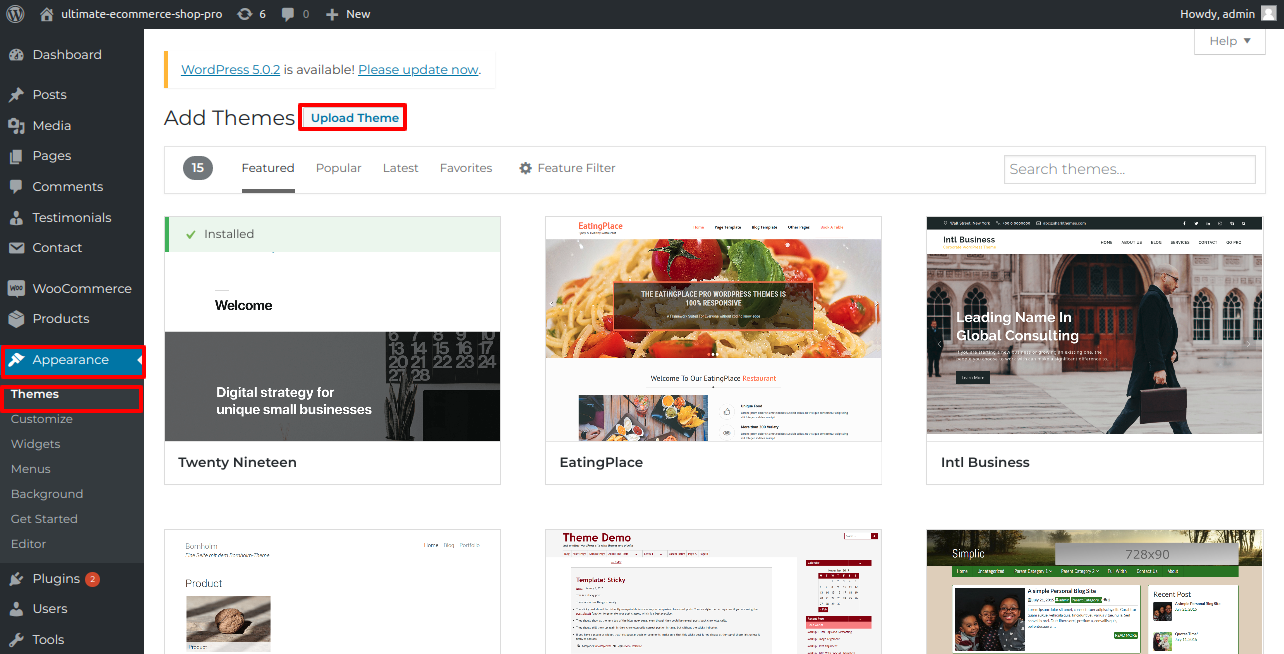Click the Twenty Nineteen theme name

click(x=237, y=463)
